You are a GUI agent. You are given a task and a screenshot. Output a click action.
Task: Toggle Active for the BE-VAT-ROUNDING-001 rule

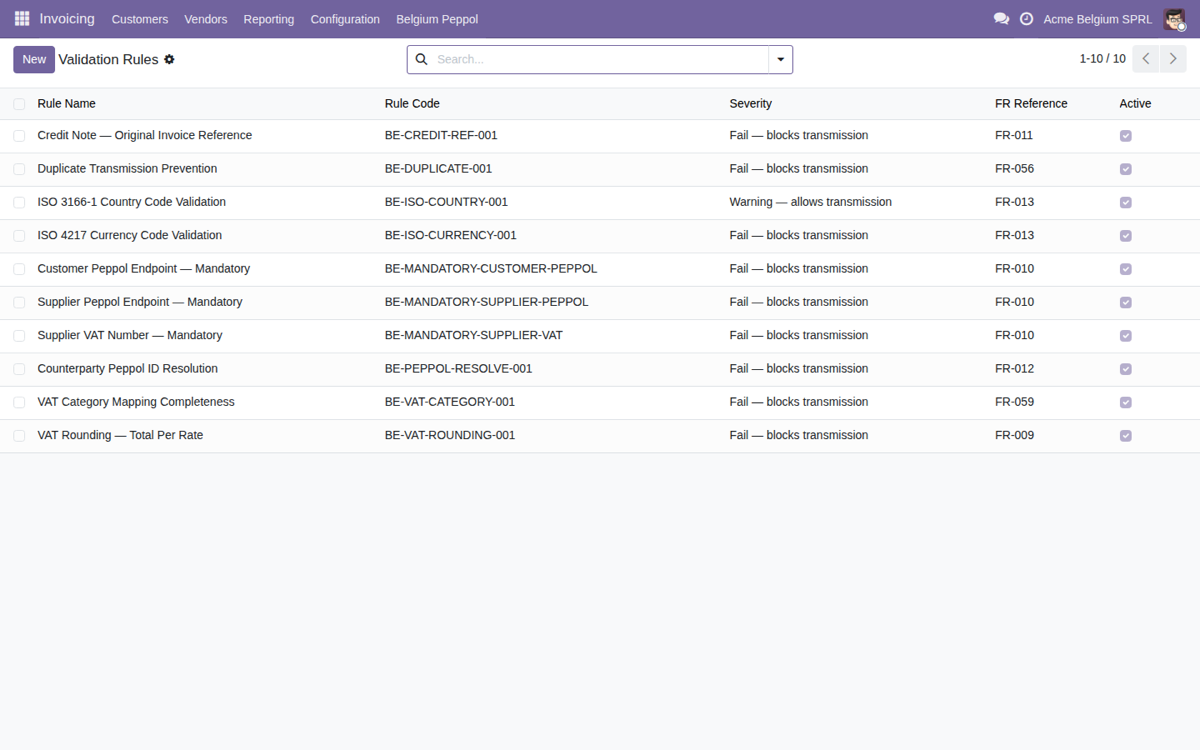tap(1126, 436)
